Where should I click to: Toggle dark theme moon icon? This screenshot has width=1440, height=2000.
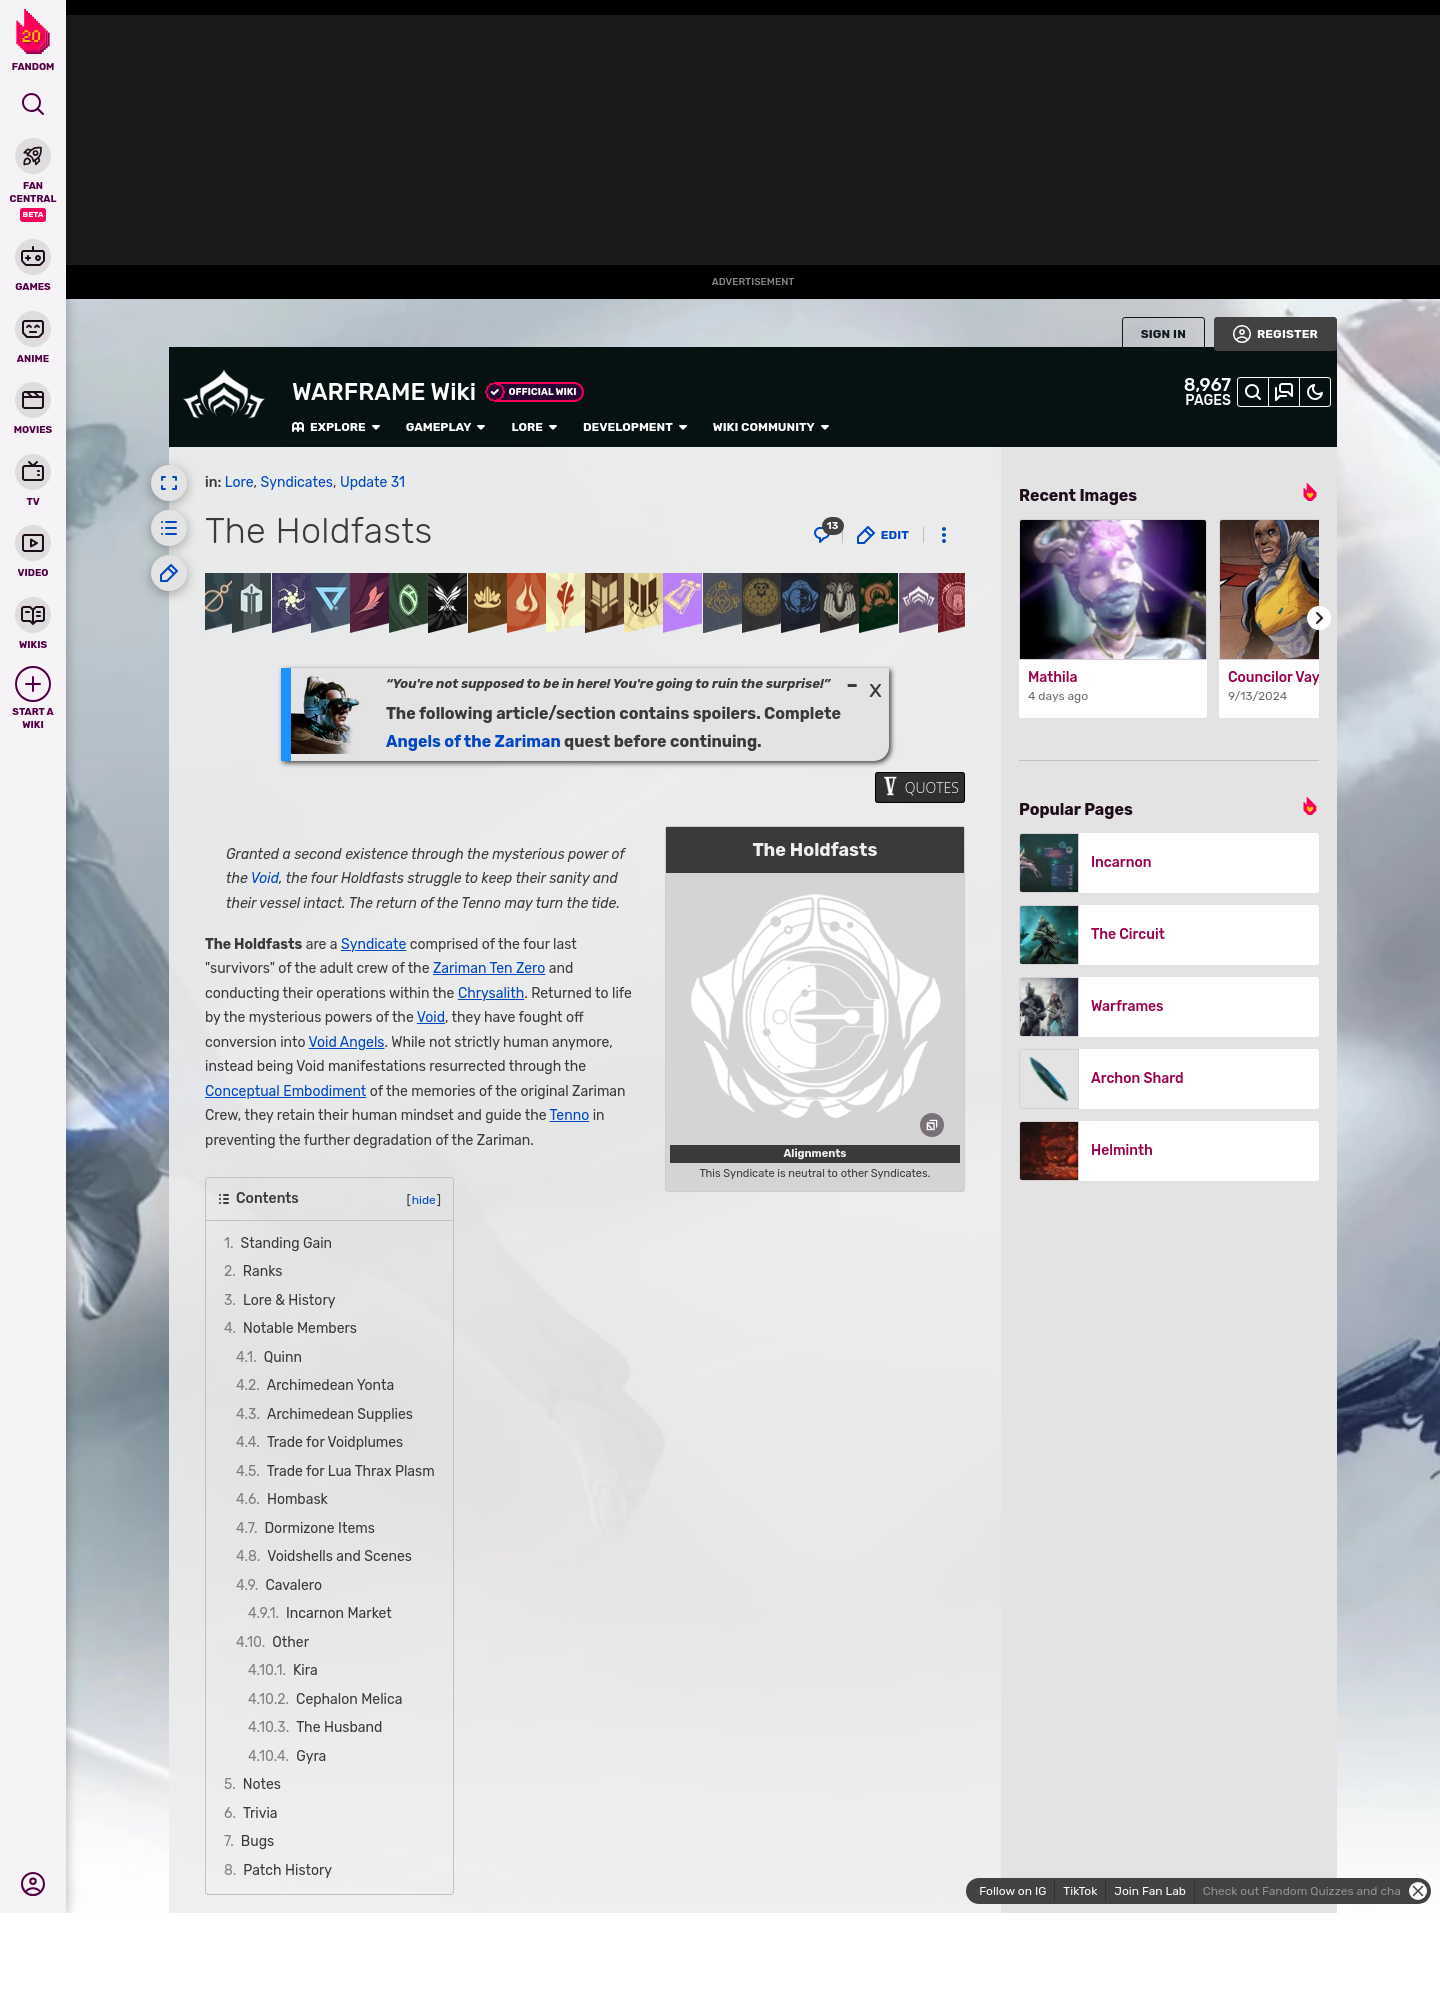[x=1315, y=392]
